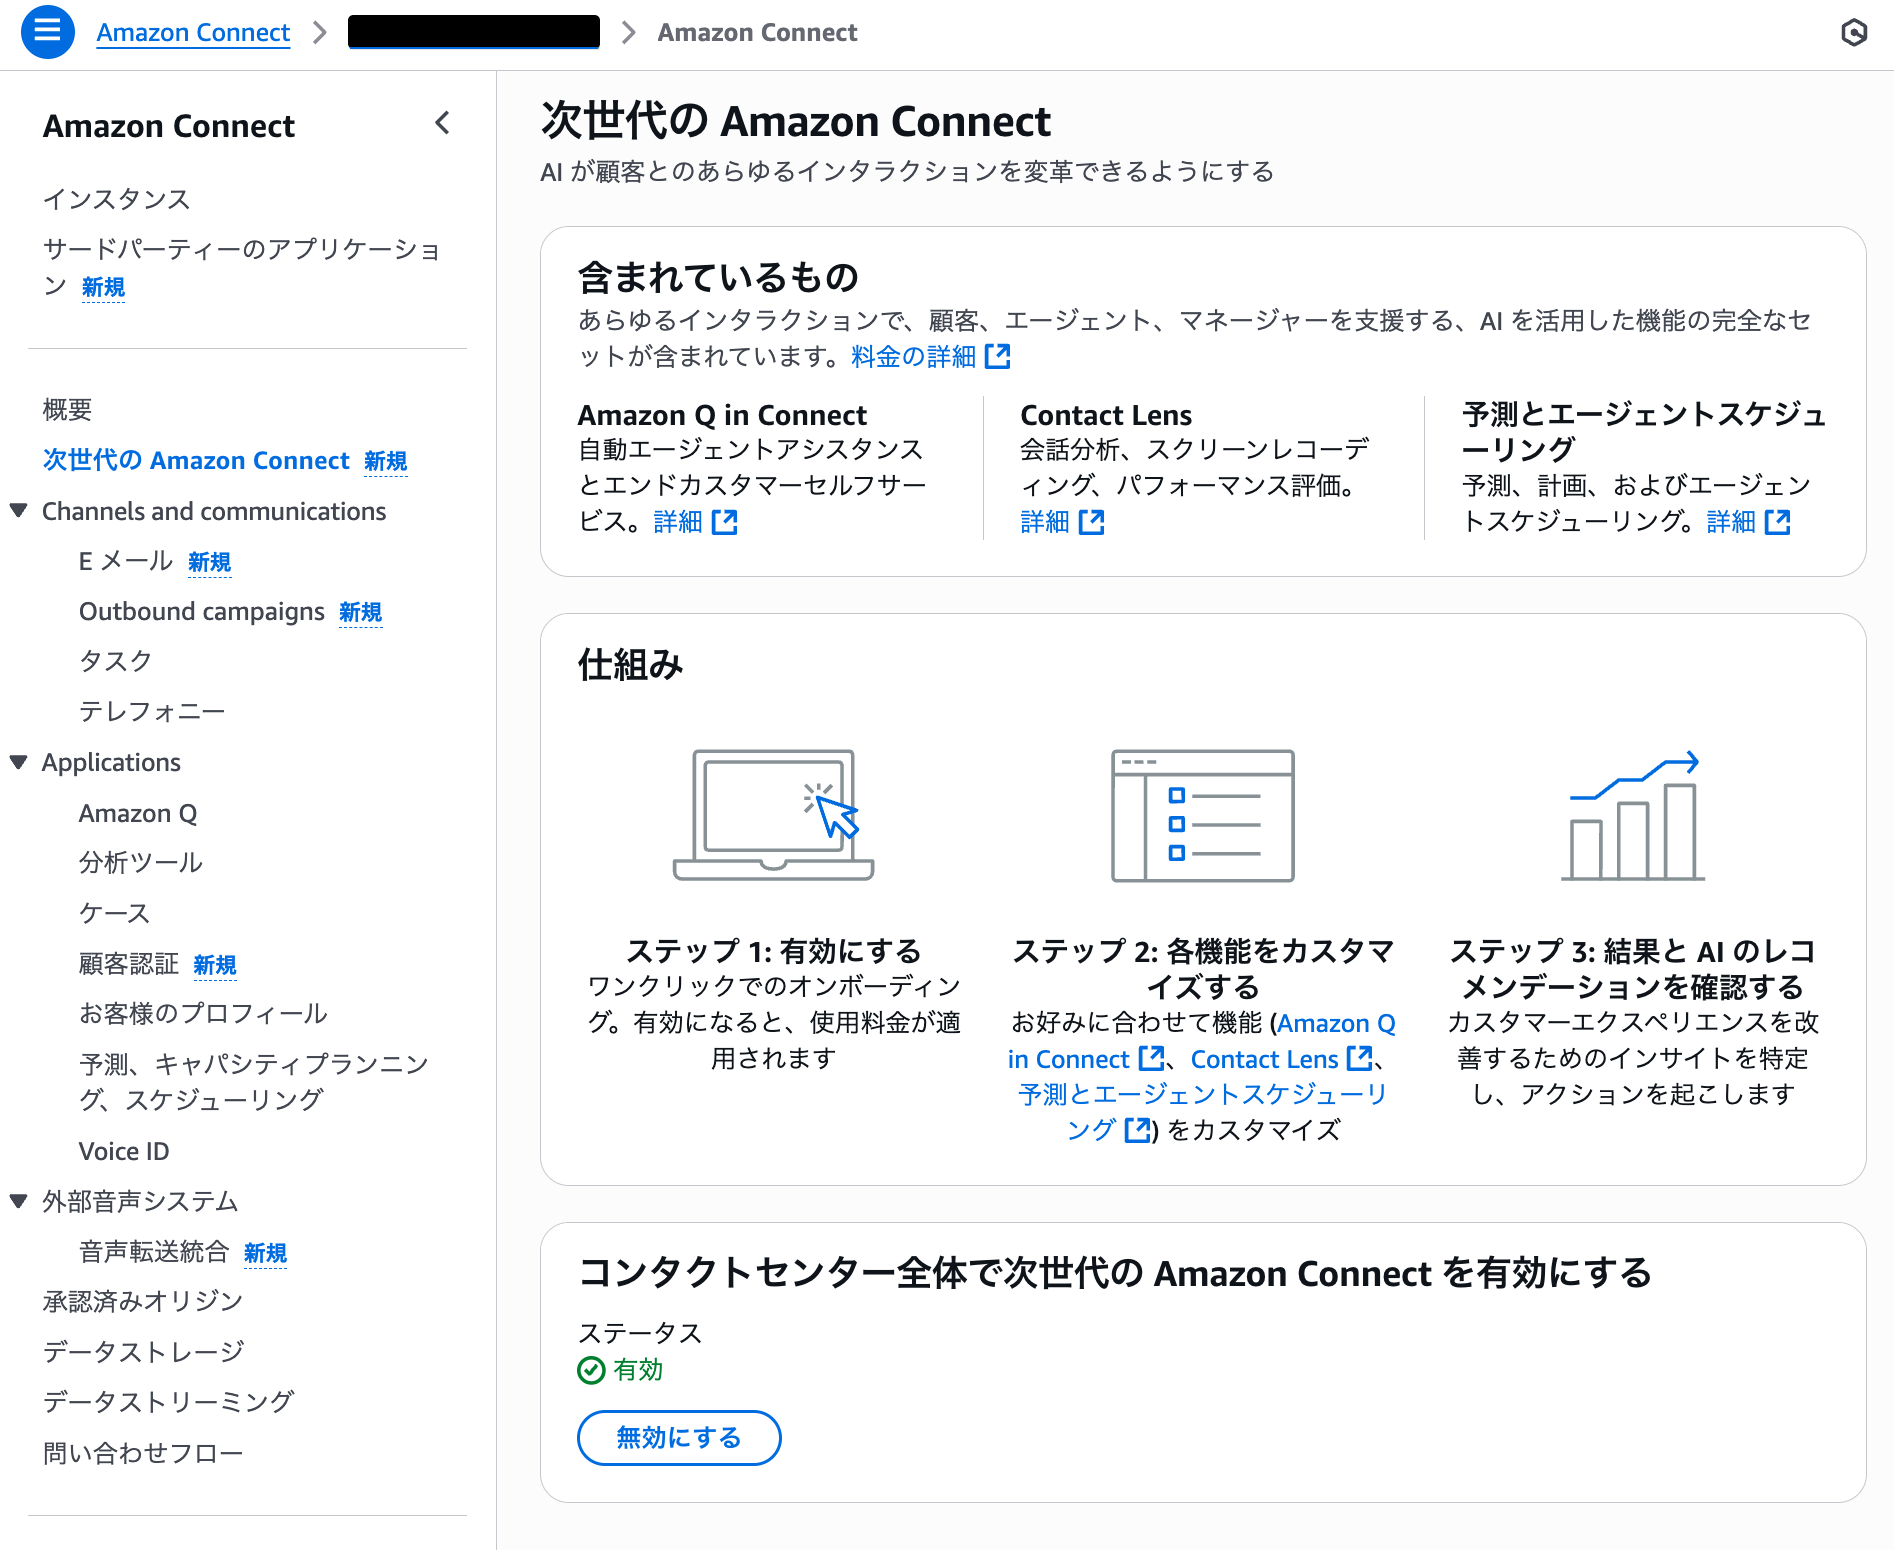The width and height of the screenshot is (1894, 1550).
Task: Open 詳細 link under 予測とエージェントスケジューリング
Action: coord(1731,522)
